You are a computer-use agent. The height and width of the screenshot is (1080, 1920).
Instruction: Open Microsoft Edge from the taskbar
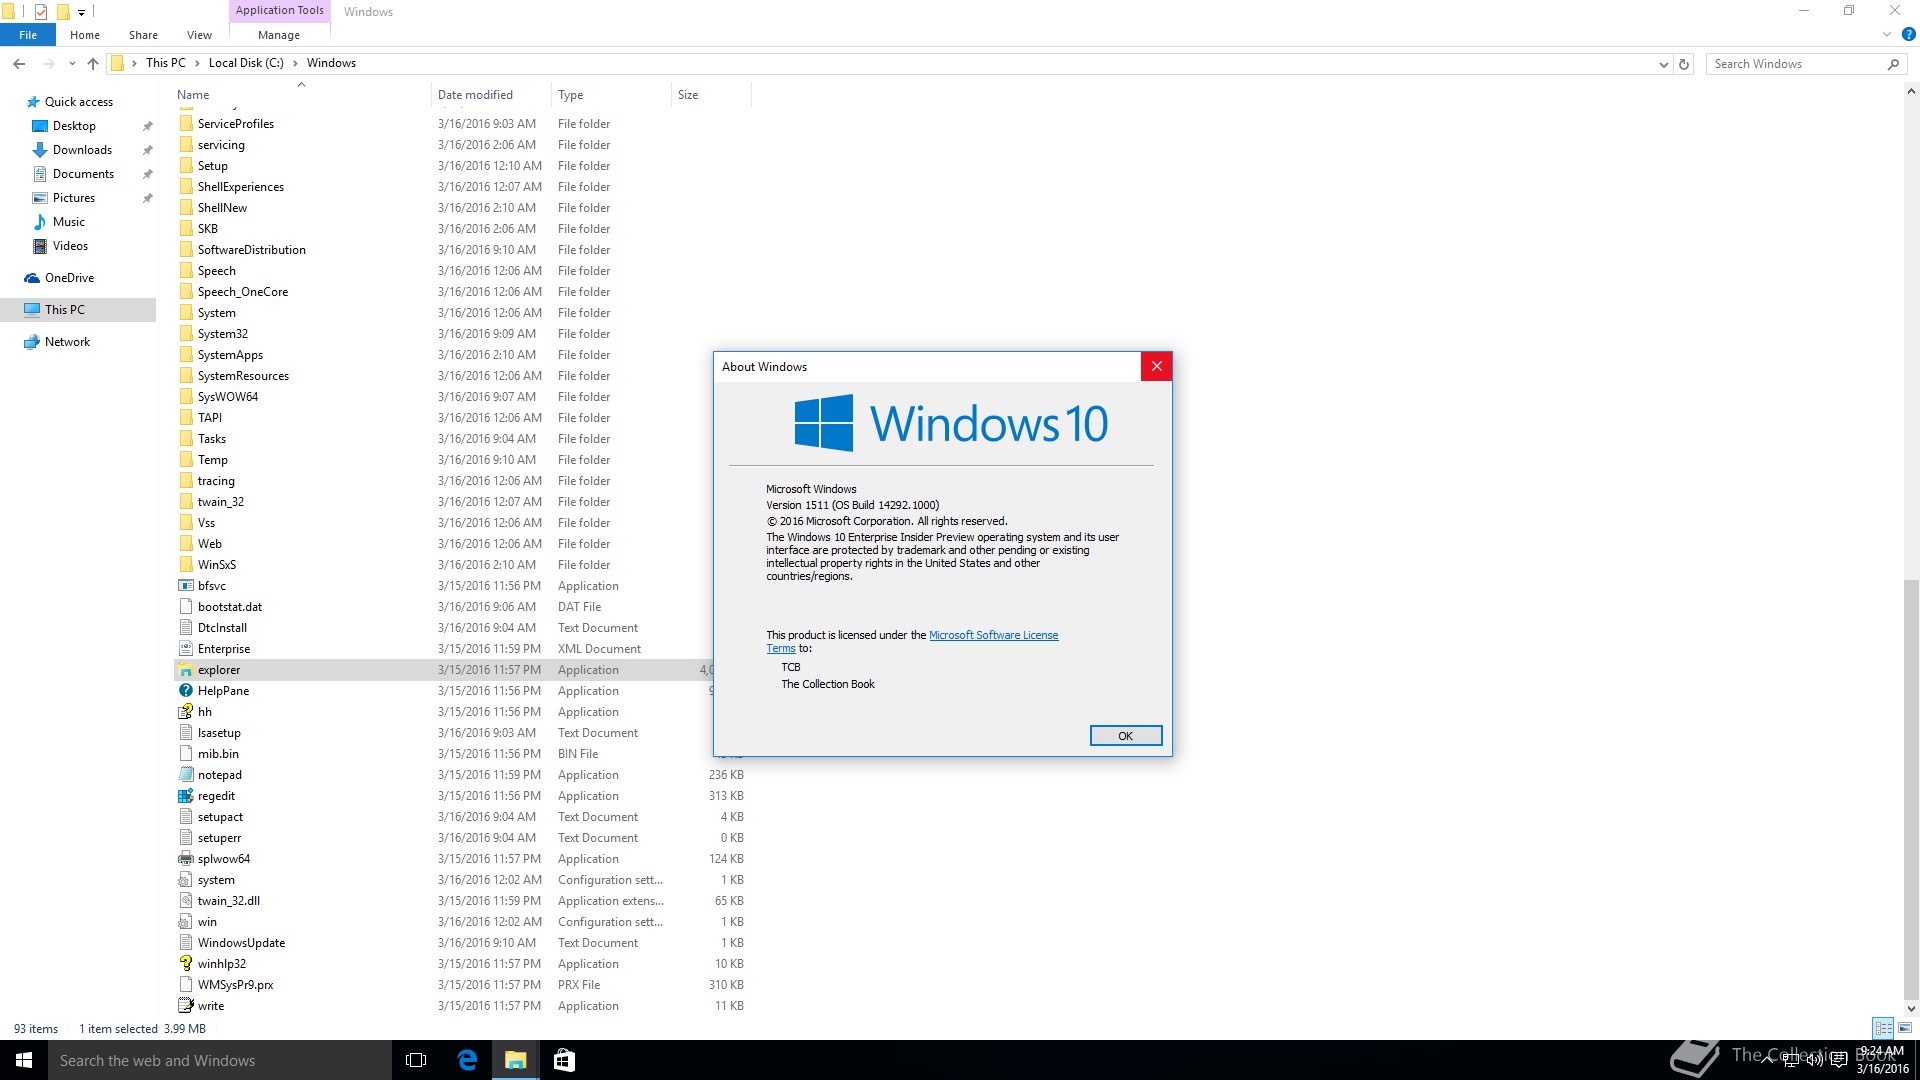pyautogui.click(x=467, y=1060)
